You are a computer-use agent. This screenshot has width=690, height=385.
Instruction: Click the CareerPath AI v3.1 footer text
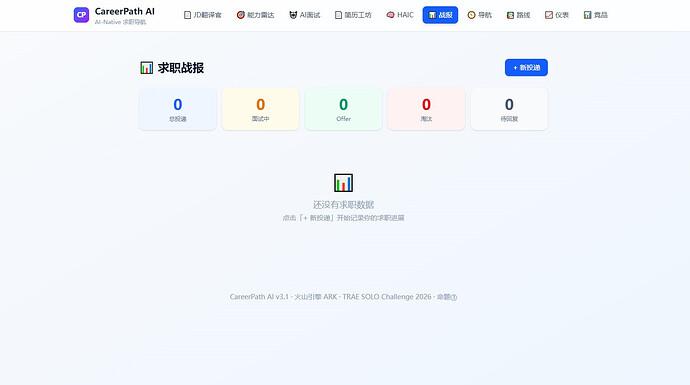343,297
